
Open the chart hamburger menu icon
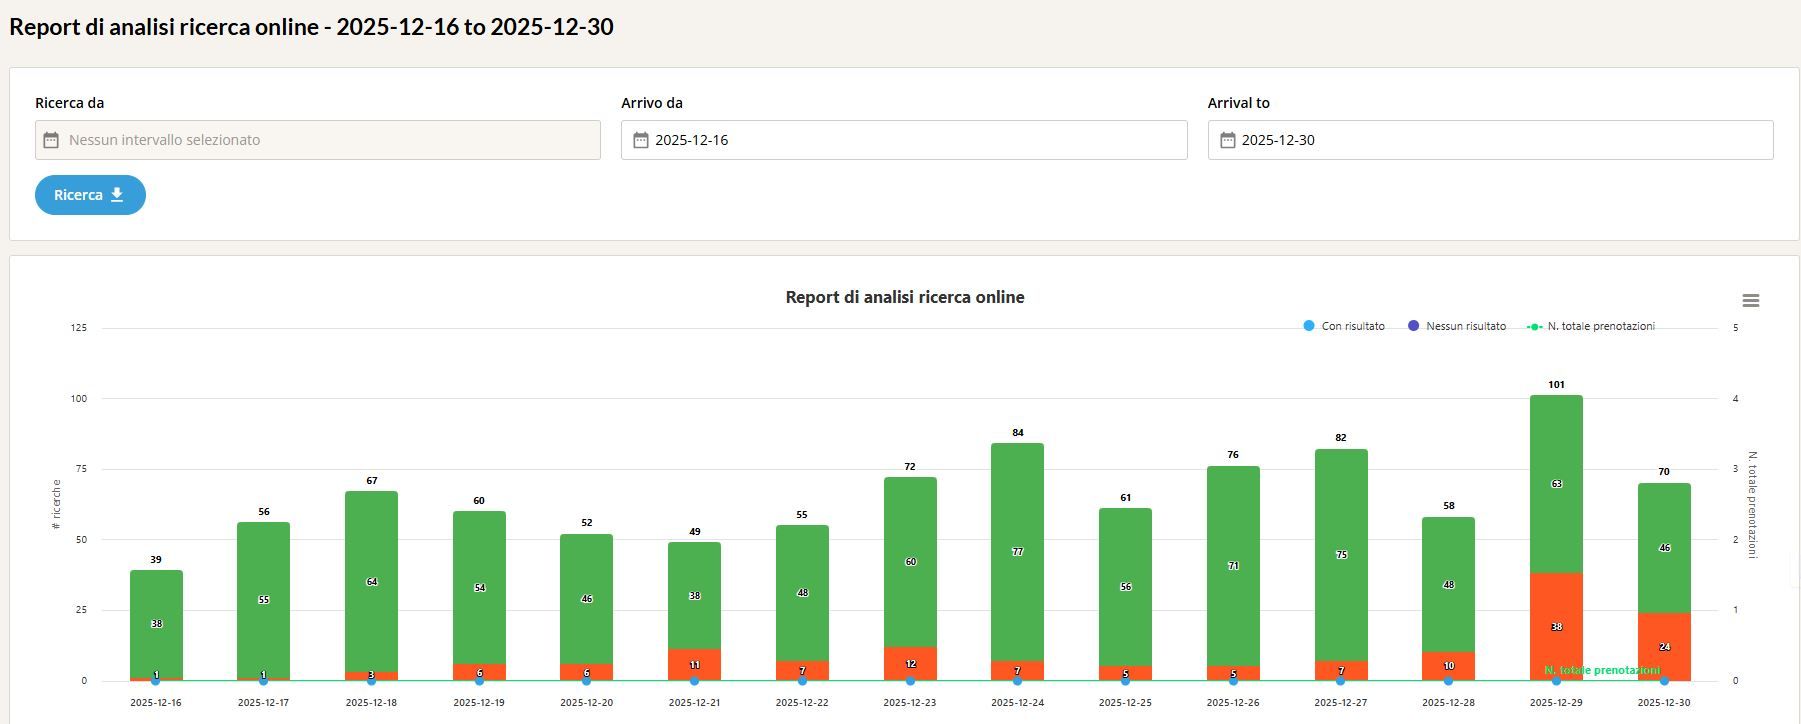[1750, 301]
